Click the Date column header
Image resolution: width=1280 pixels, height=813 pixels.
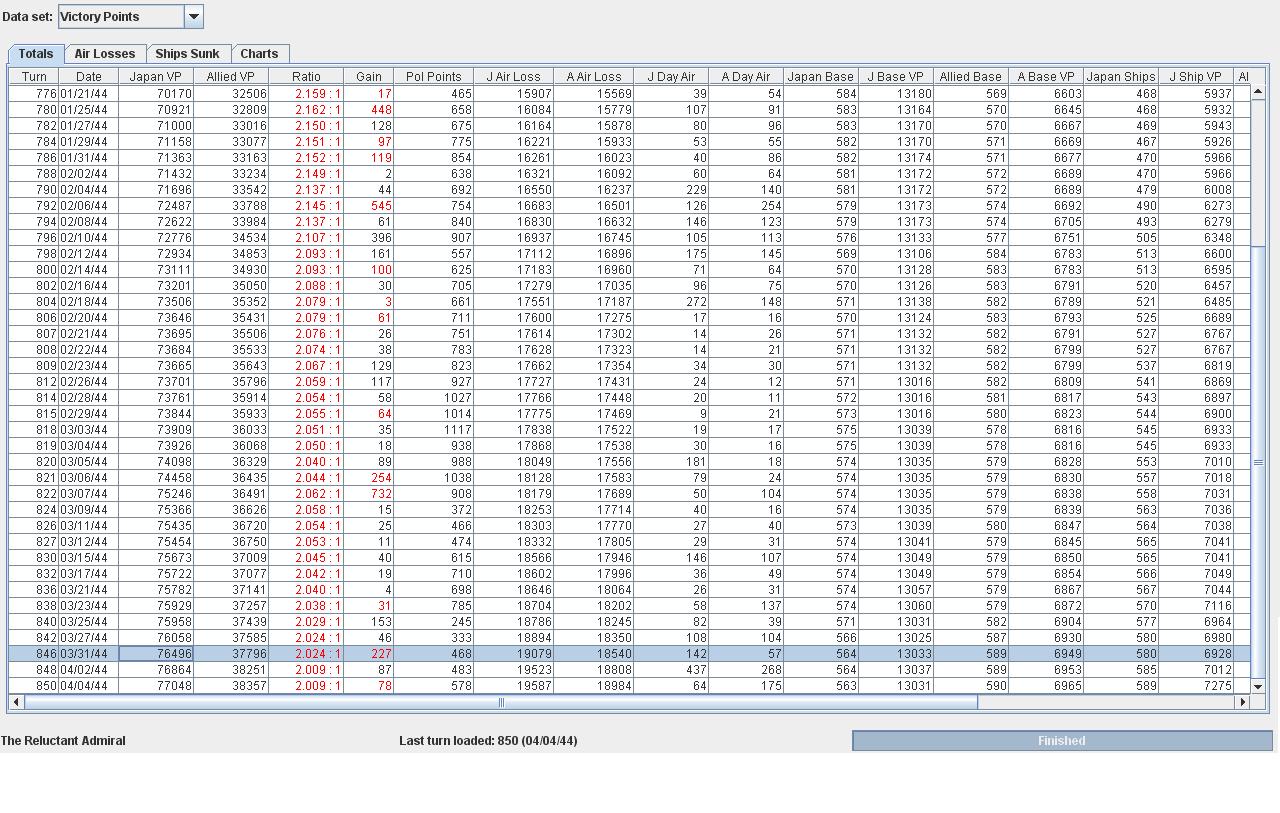pyautogui.click(x=89, y=77)
